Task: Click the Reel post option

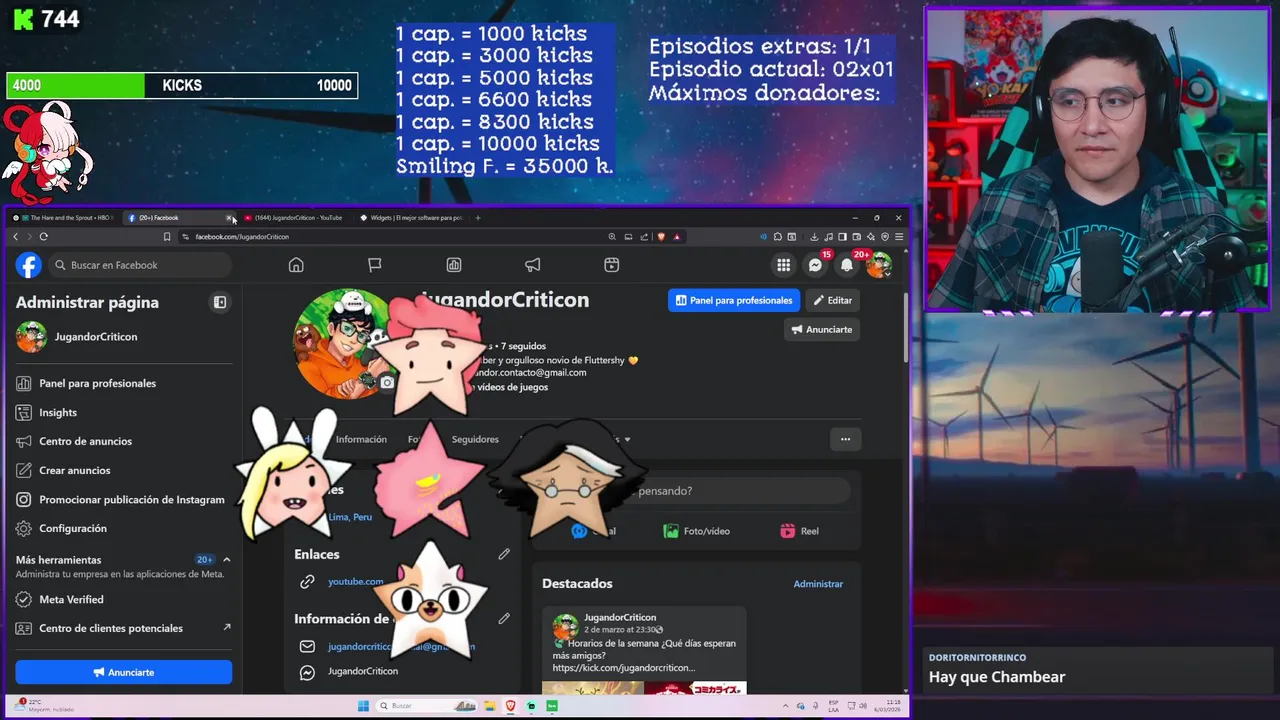Action: tap(800, 531)
